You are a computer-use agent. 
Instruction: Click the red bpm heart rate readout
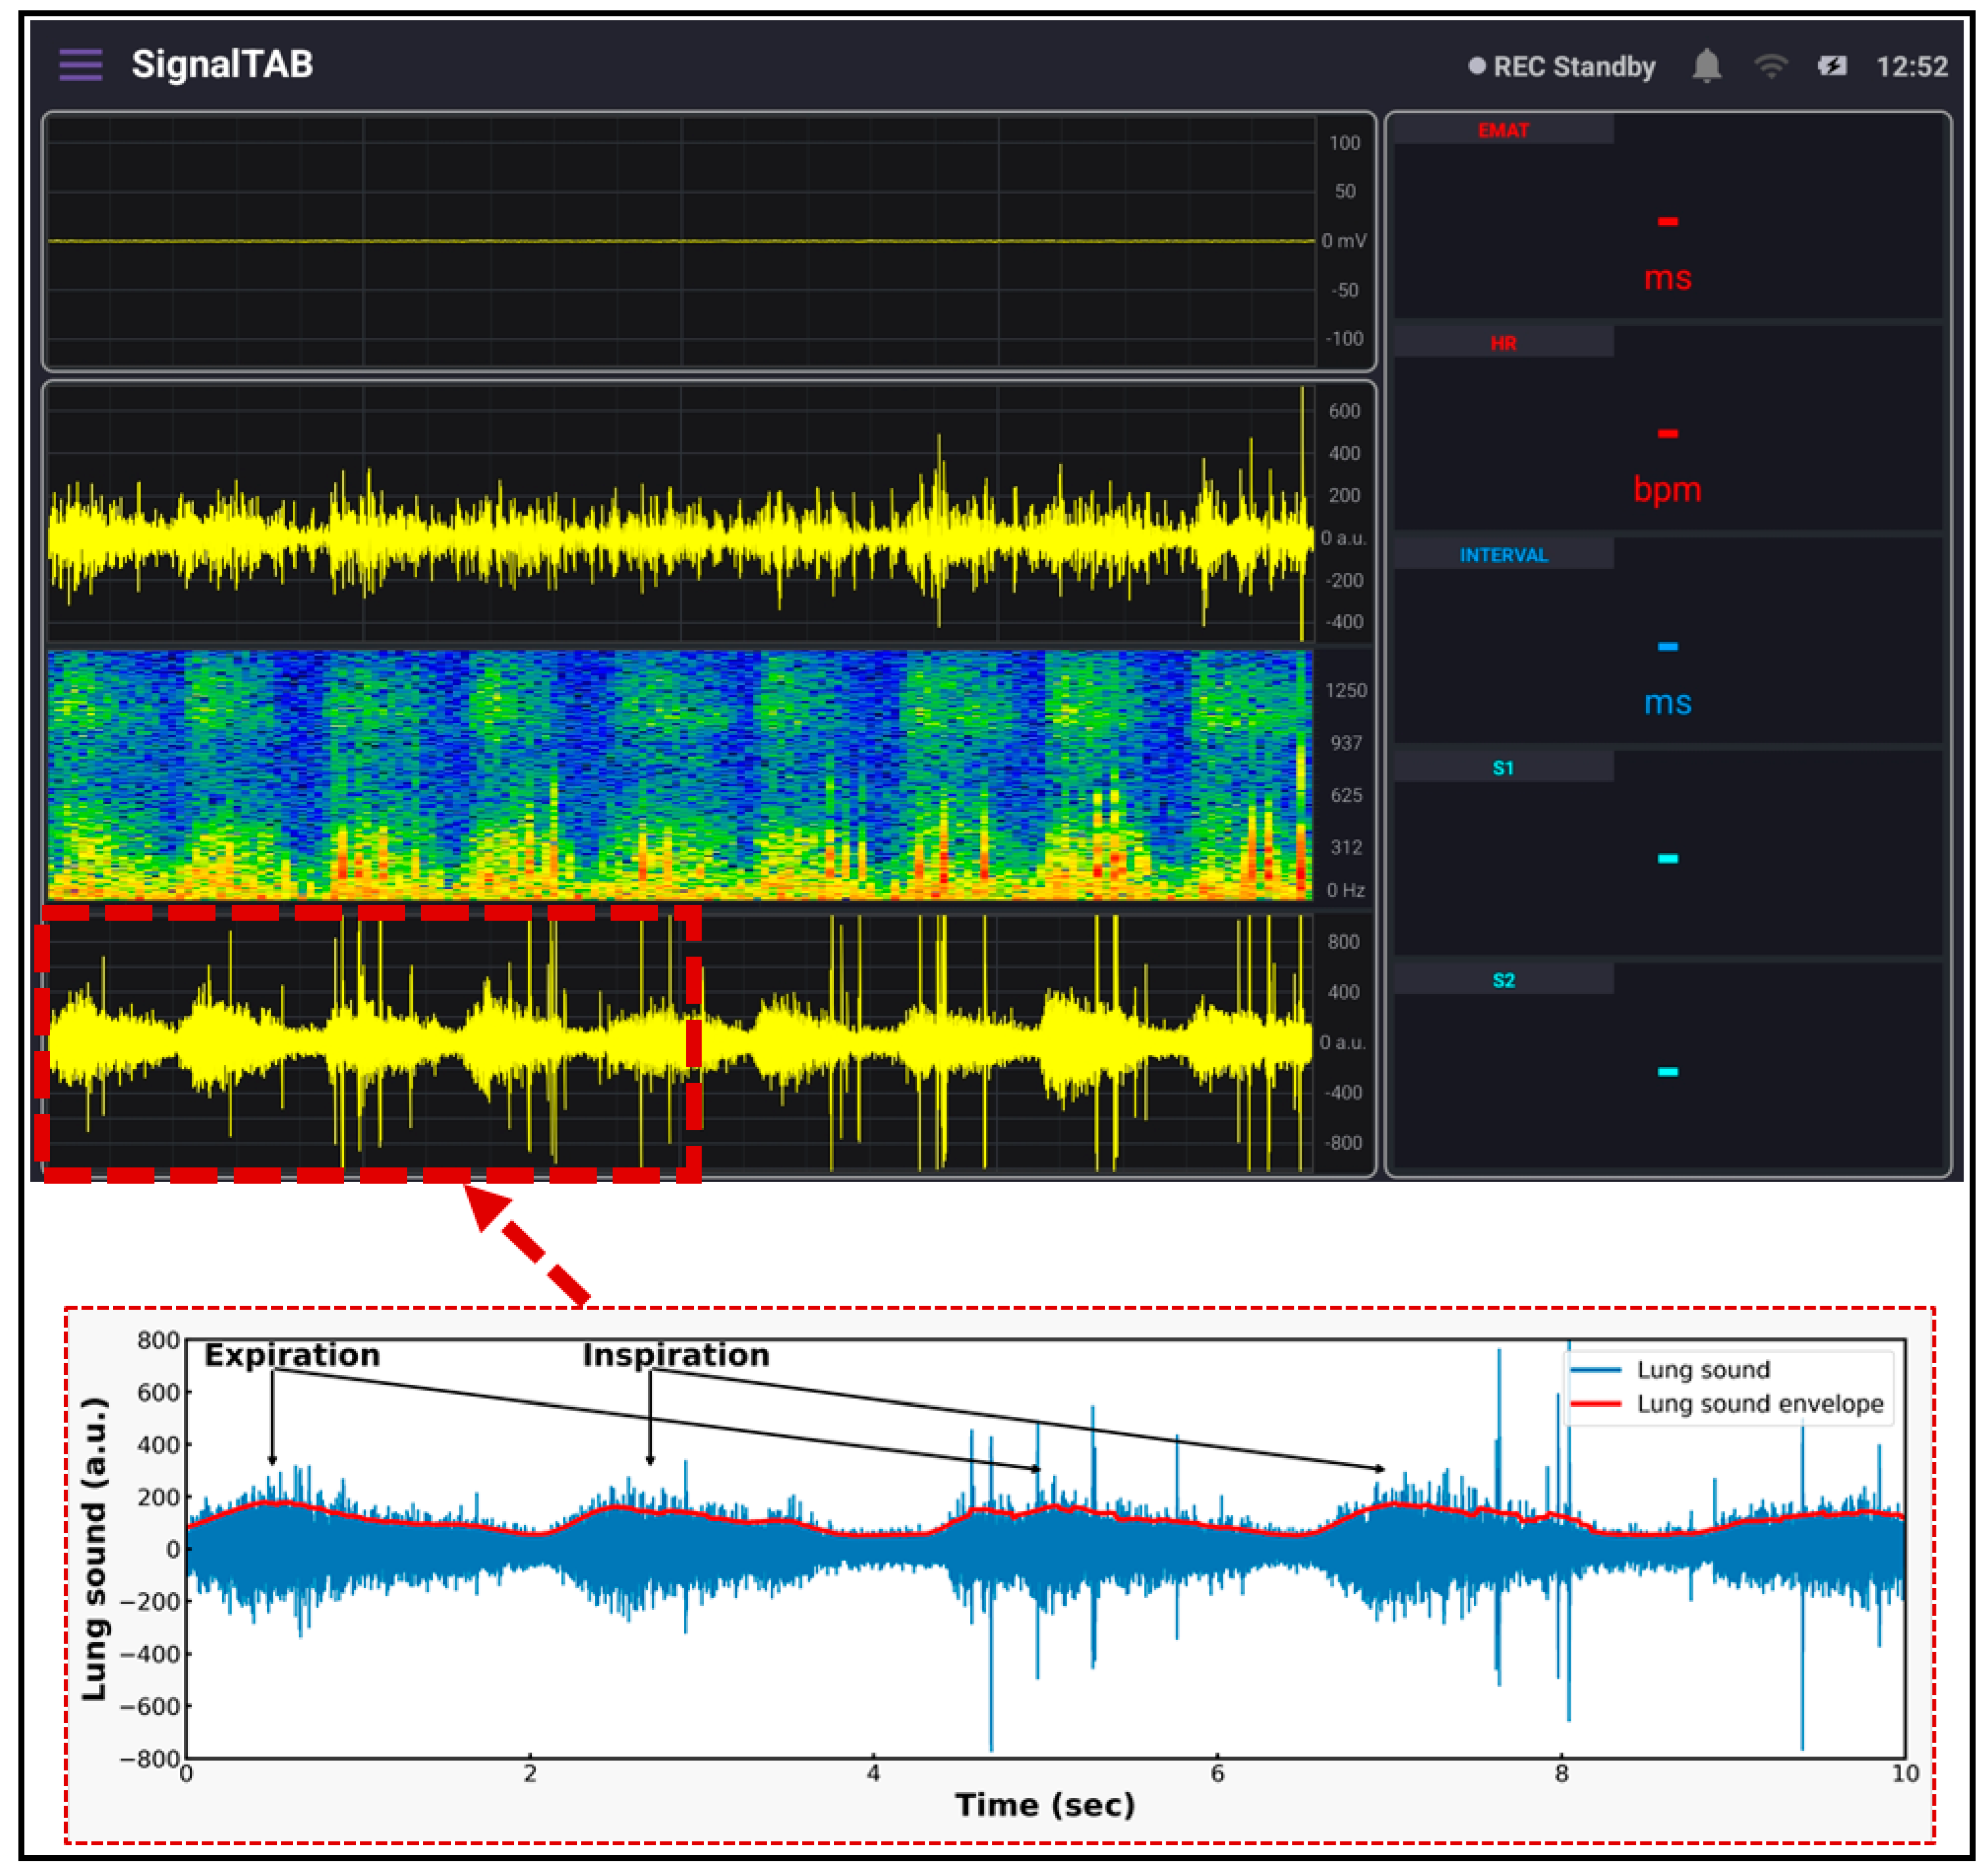coord(1667,489)
